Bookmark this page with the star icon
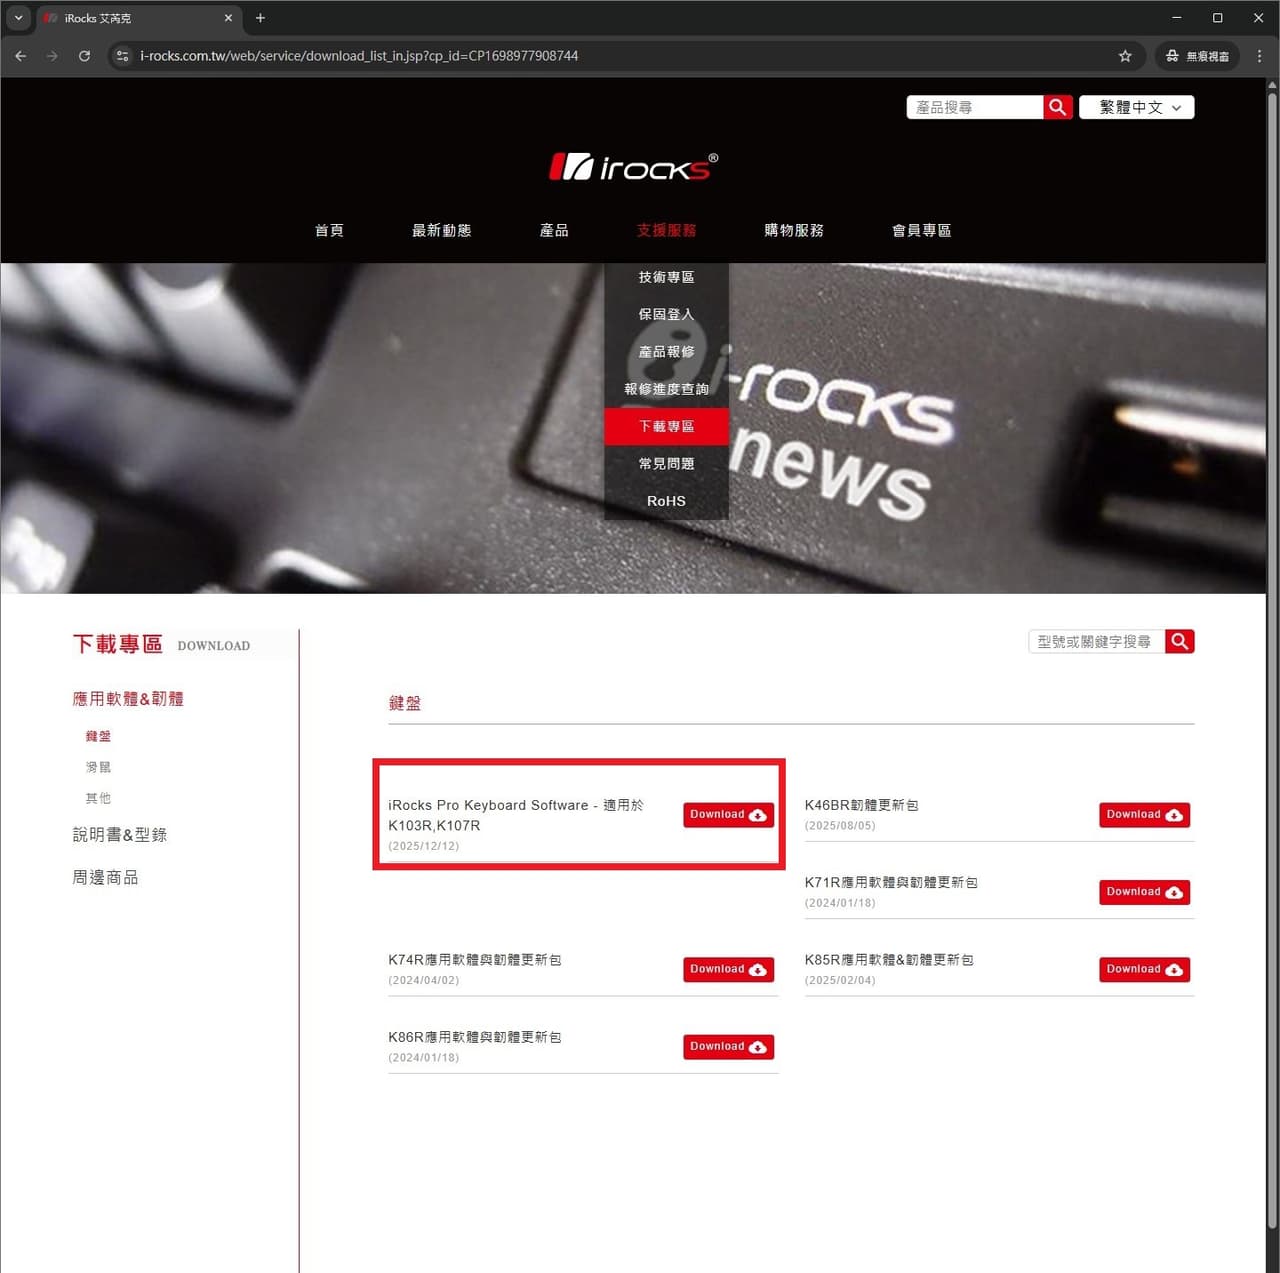Screen dimensions: 1280x1273 point(1125,56)
